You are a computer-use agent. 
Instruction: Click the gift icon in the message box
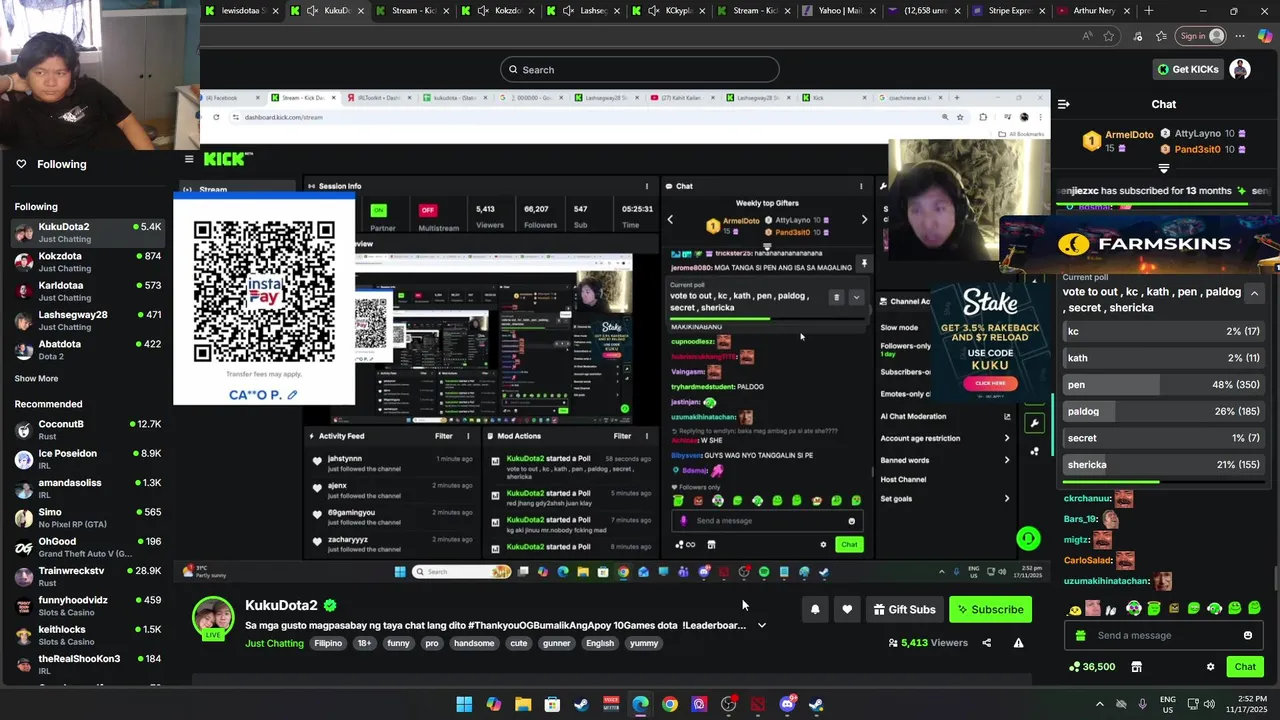click(x=1079, y=635)
